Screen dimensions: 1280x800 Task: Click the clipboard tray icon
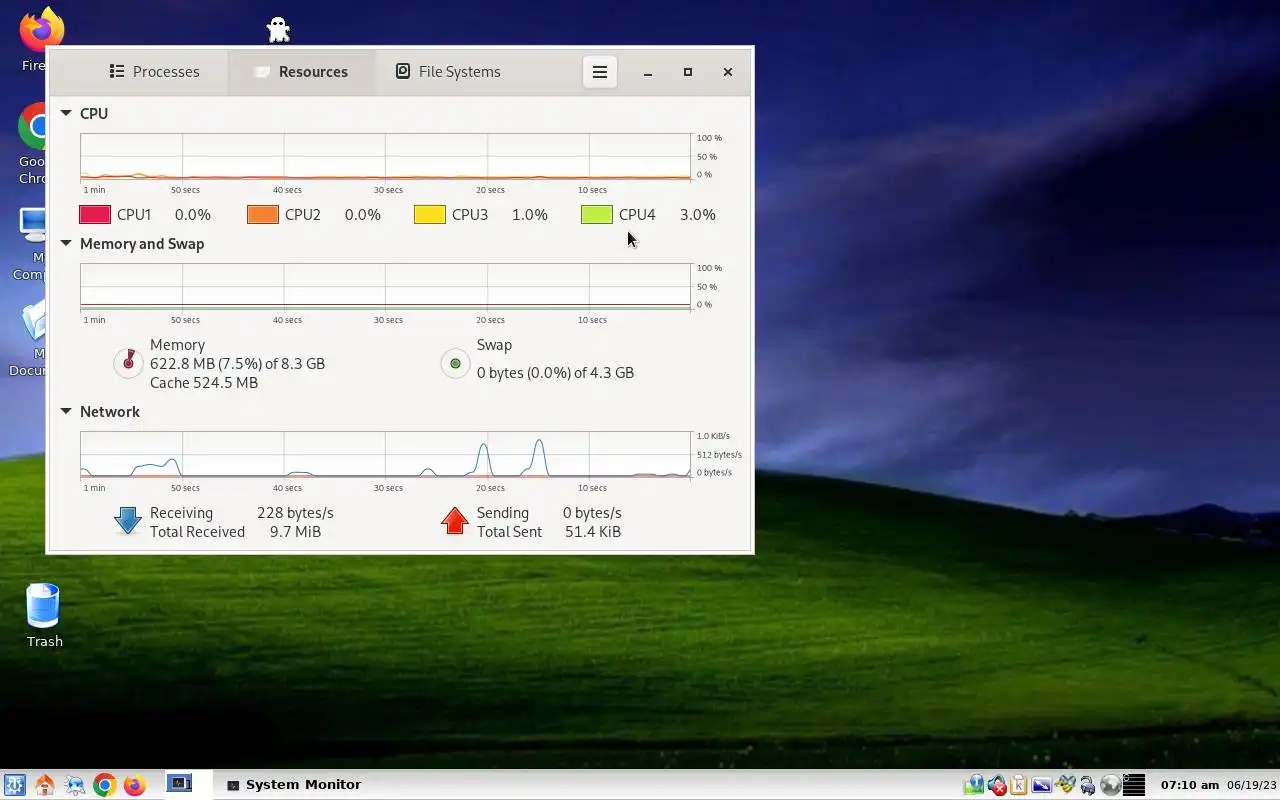pyautogui.click(x=1019, y=785)
